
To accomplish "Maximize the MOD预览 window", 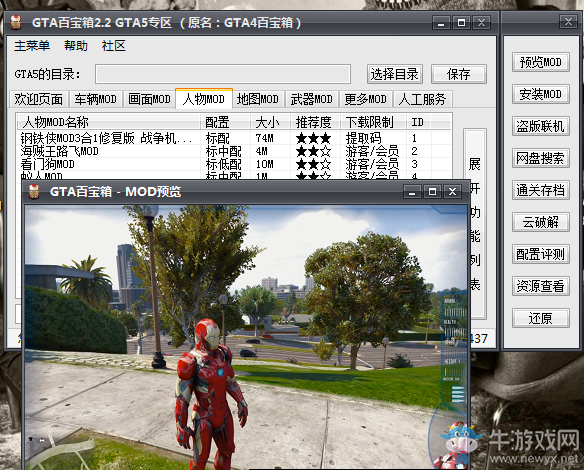I will pos(432,192).
